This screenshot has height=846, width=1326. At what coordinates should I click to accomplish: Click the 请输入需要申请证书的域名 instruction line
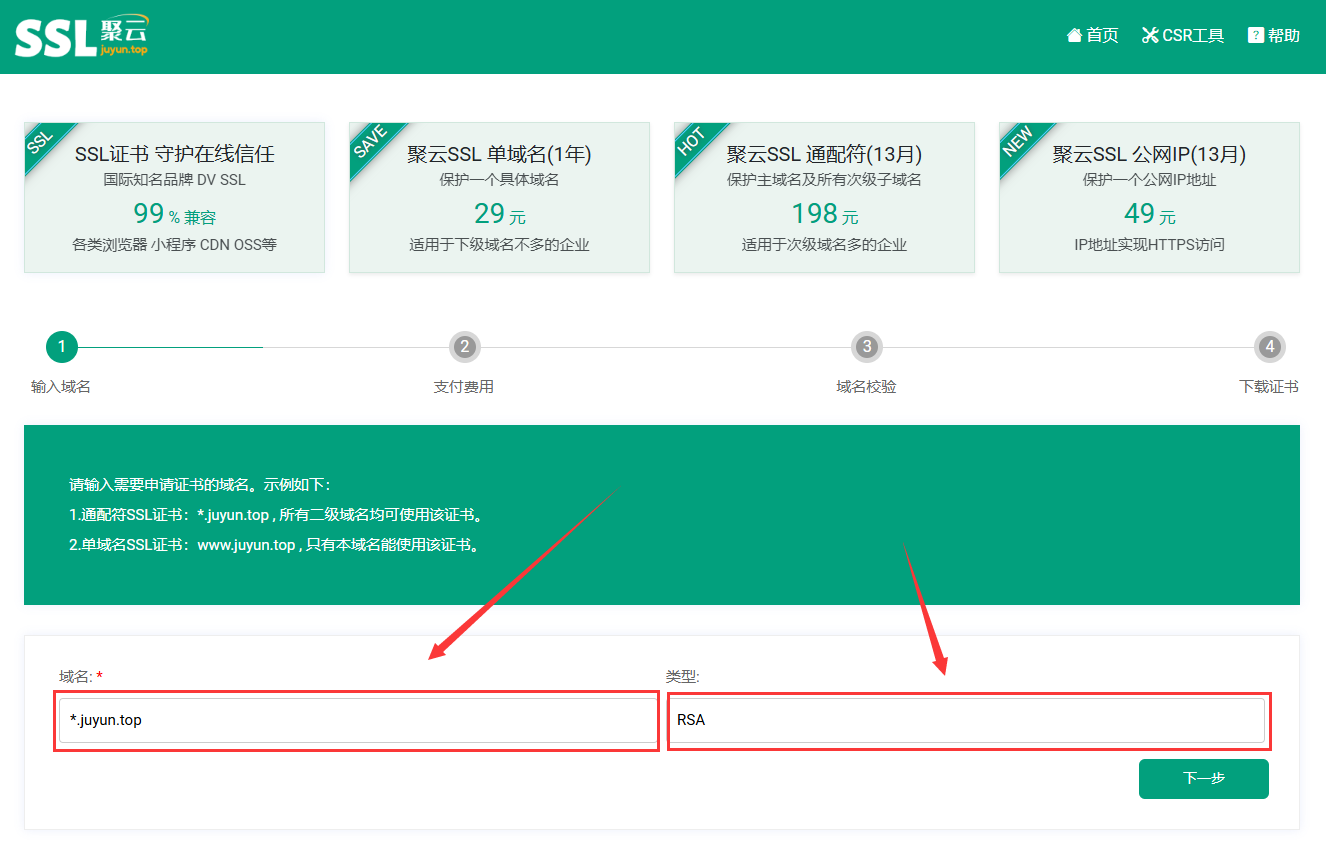(199, 485)
